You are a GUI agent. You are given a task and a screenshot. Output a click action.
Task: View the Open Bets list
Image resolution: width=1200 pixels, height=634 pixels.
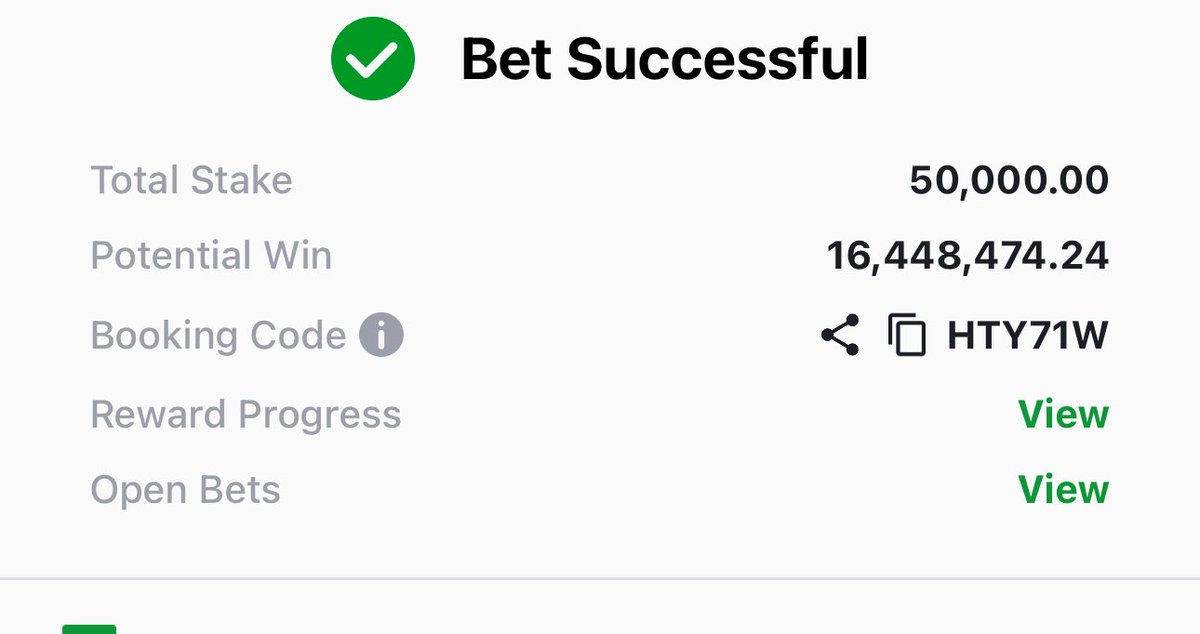pyautogui.click(x=1063, y=490)
